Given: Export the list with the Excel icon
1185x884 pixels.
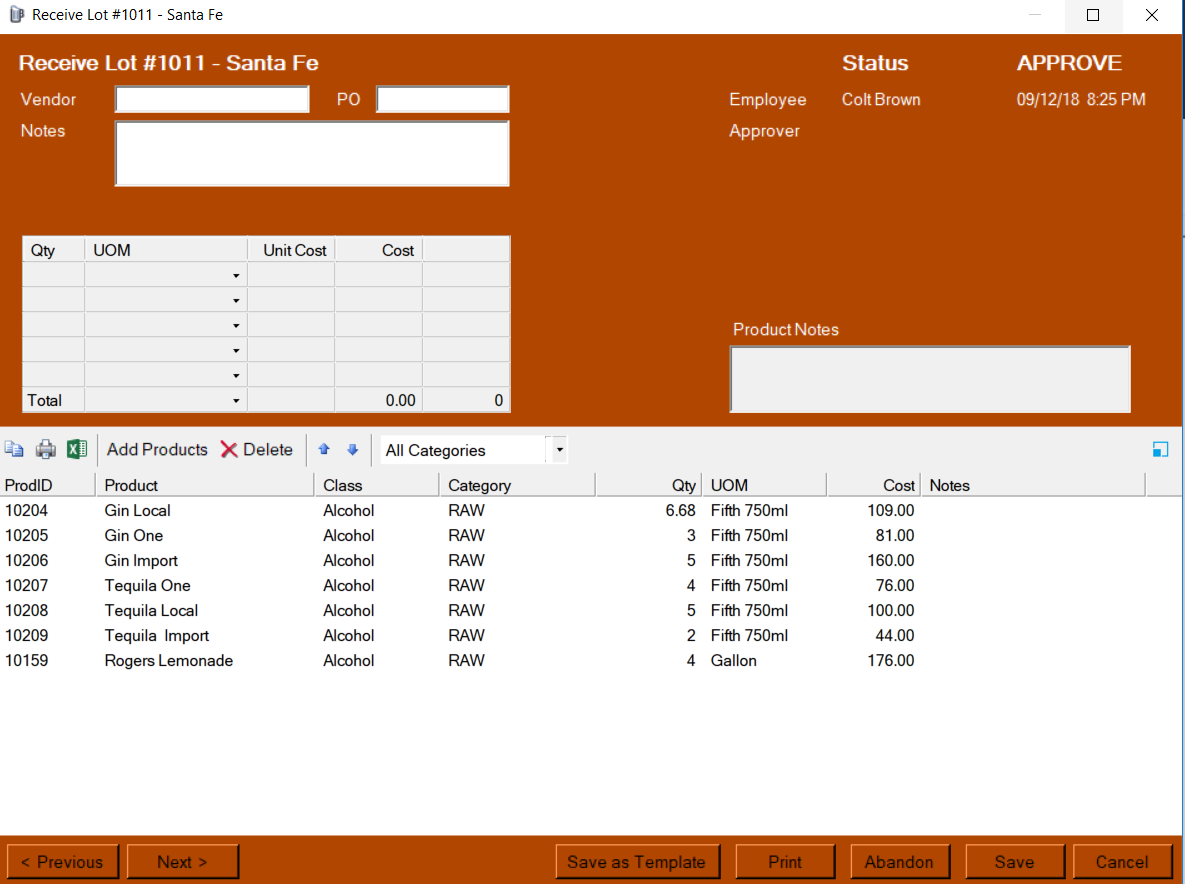Looking at the screenshot, I should (77, 450).
